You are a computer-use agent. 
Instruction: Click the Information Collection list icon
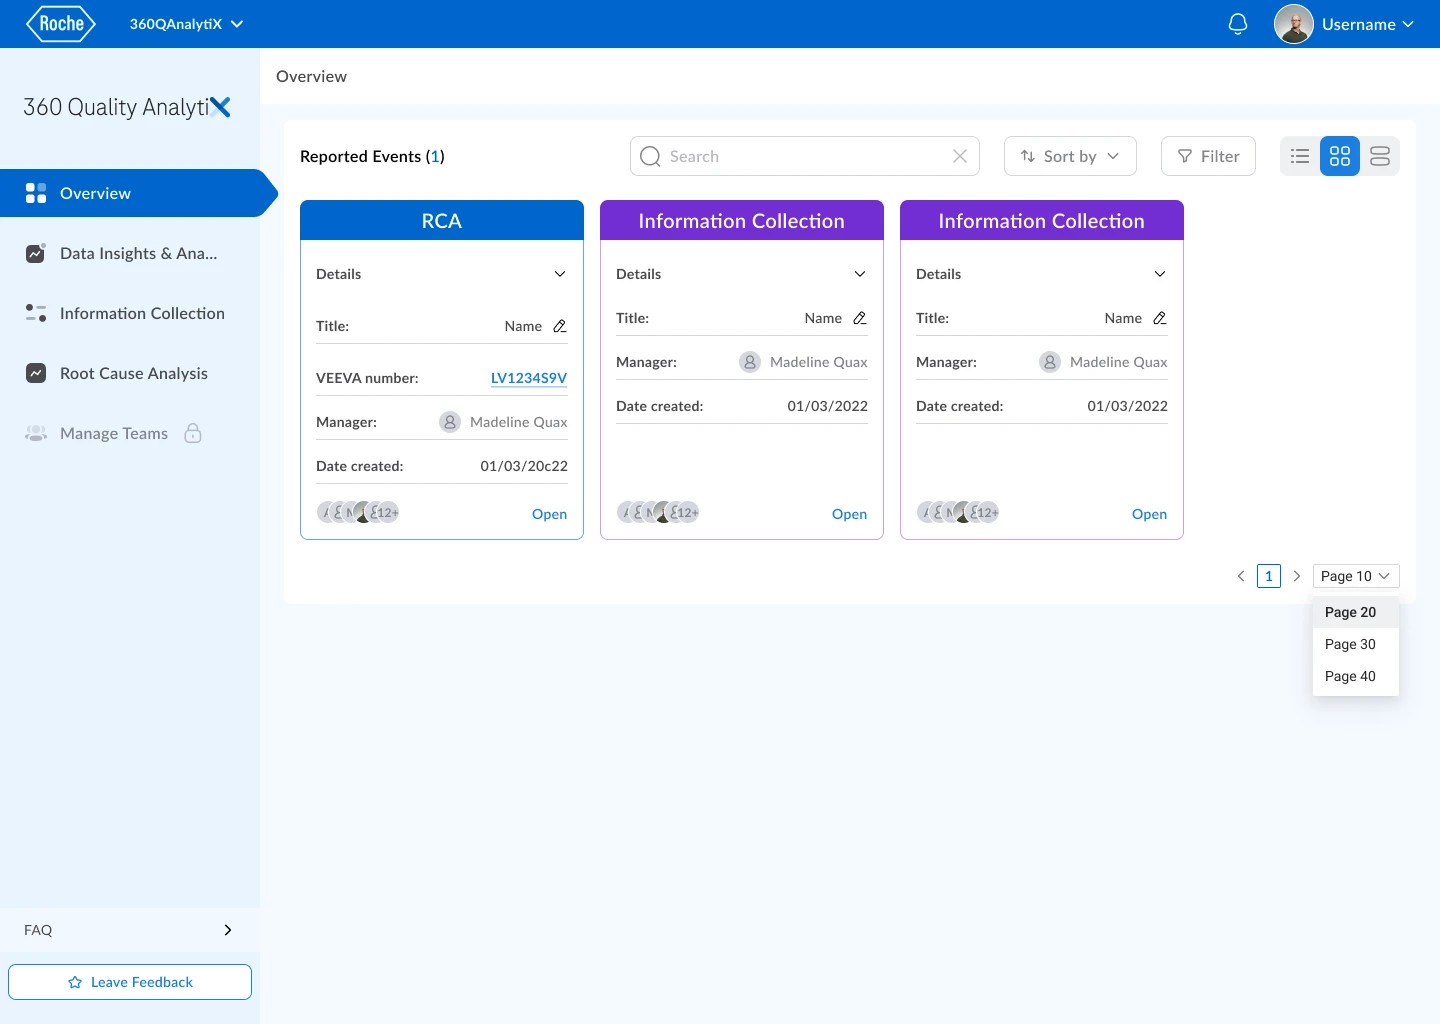[x=36, y=313]
